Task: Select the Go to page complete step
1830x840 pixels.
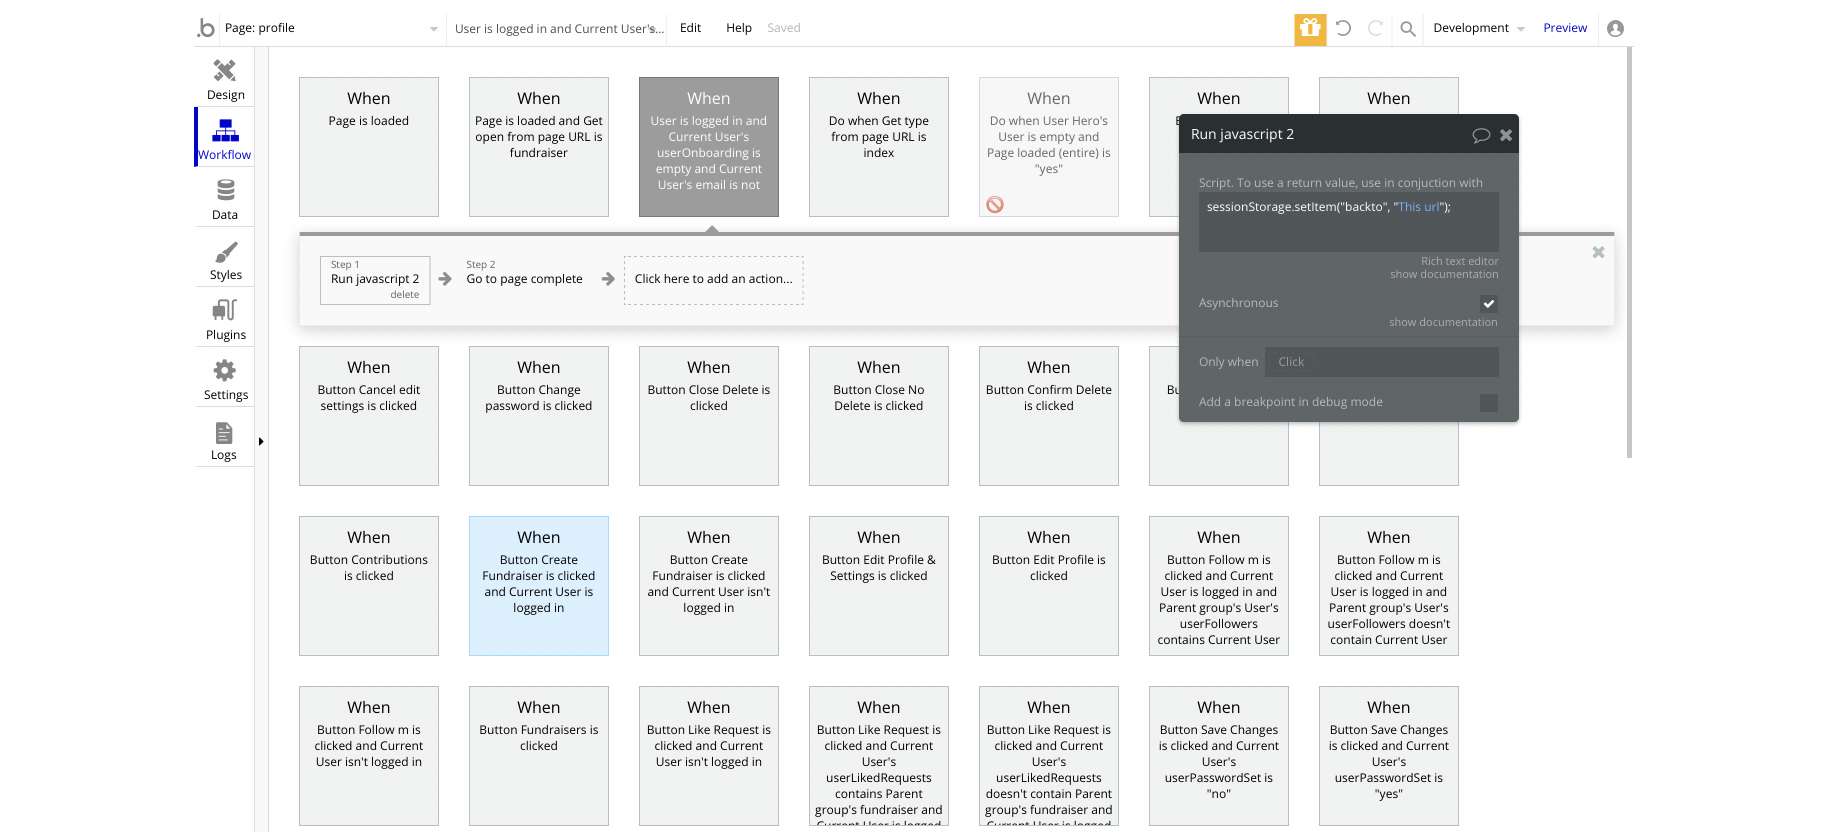Action: 524,279
